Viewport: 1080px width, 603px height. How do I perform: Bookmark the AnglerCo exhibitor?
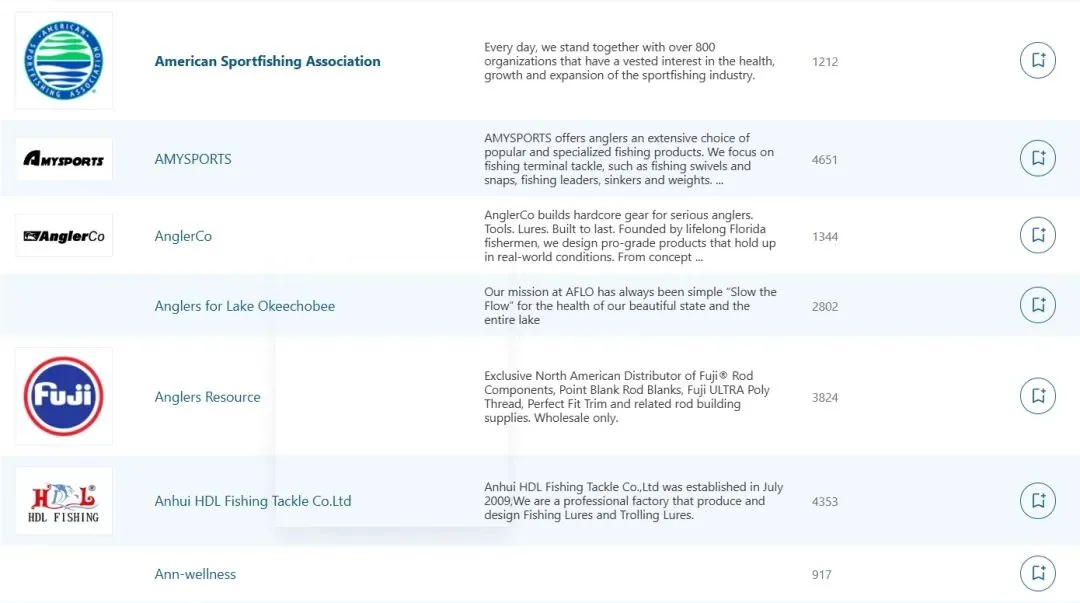(x=1037, y=236)
